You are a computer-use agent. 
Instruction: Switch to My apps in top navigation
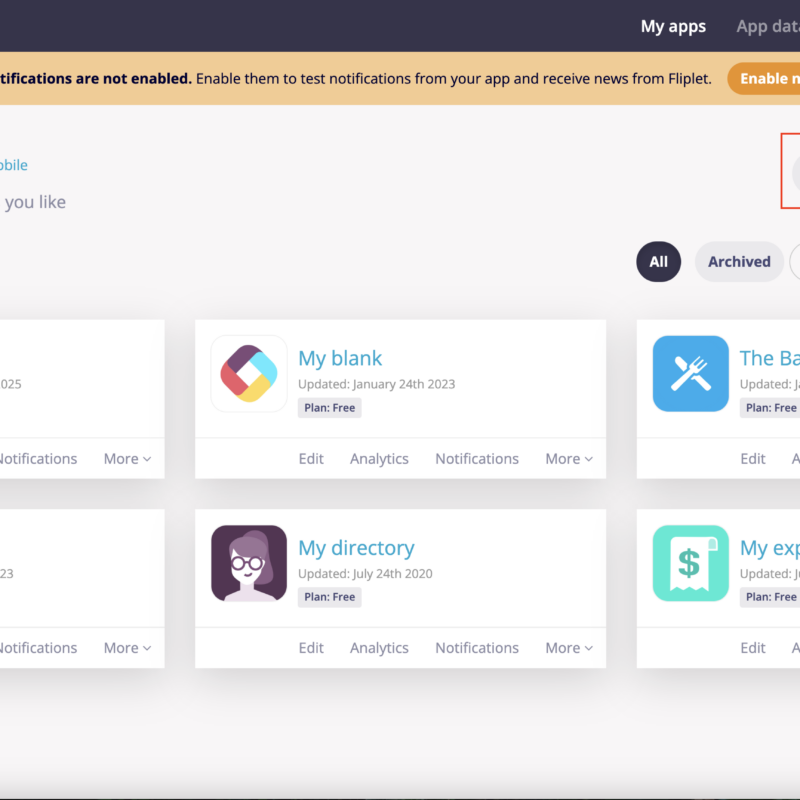[673, 26]
